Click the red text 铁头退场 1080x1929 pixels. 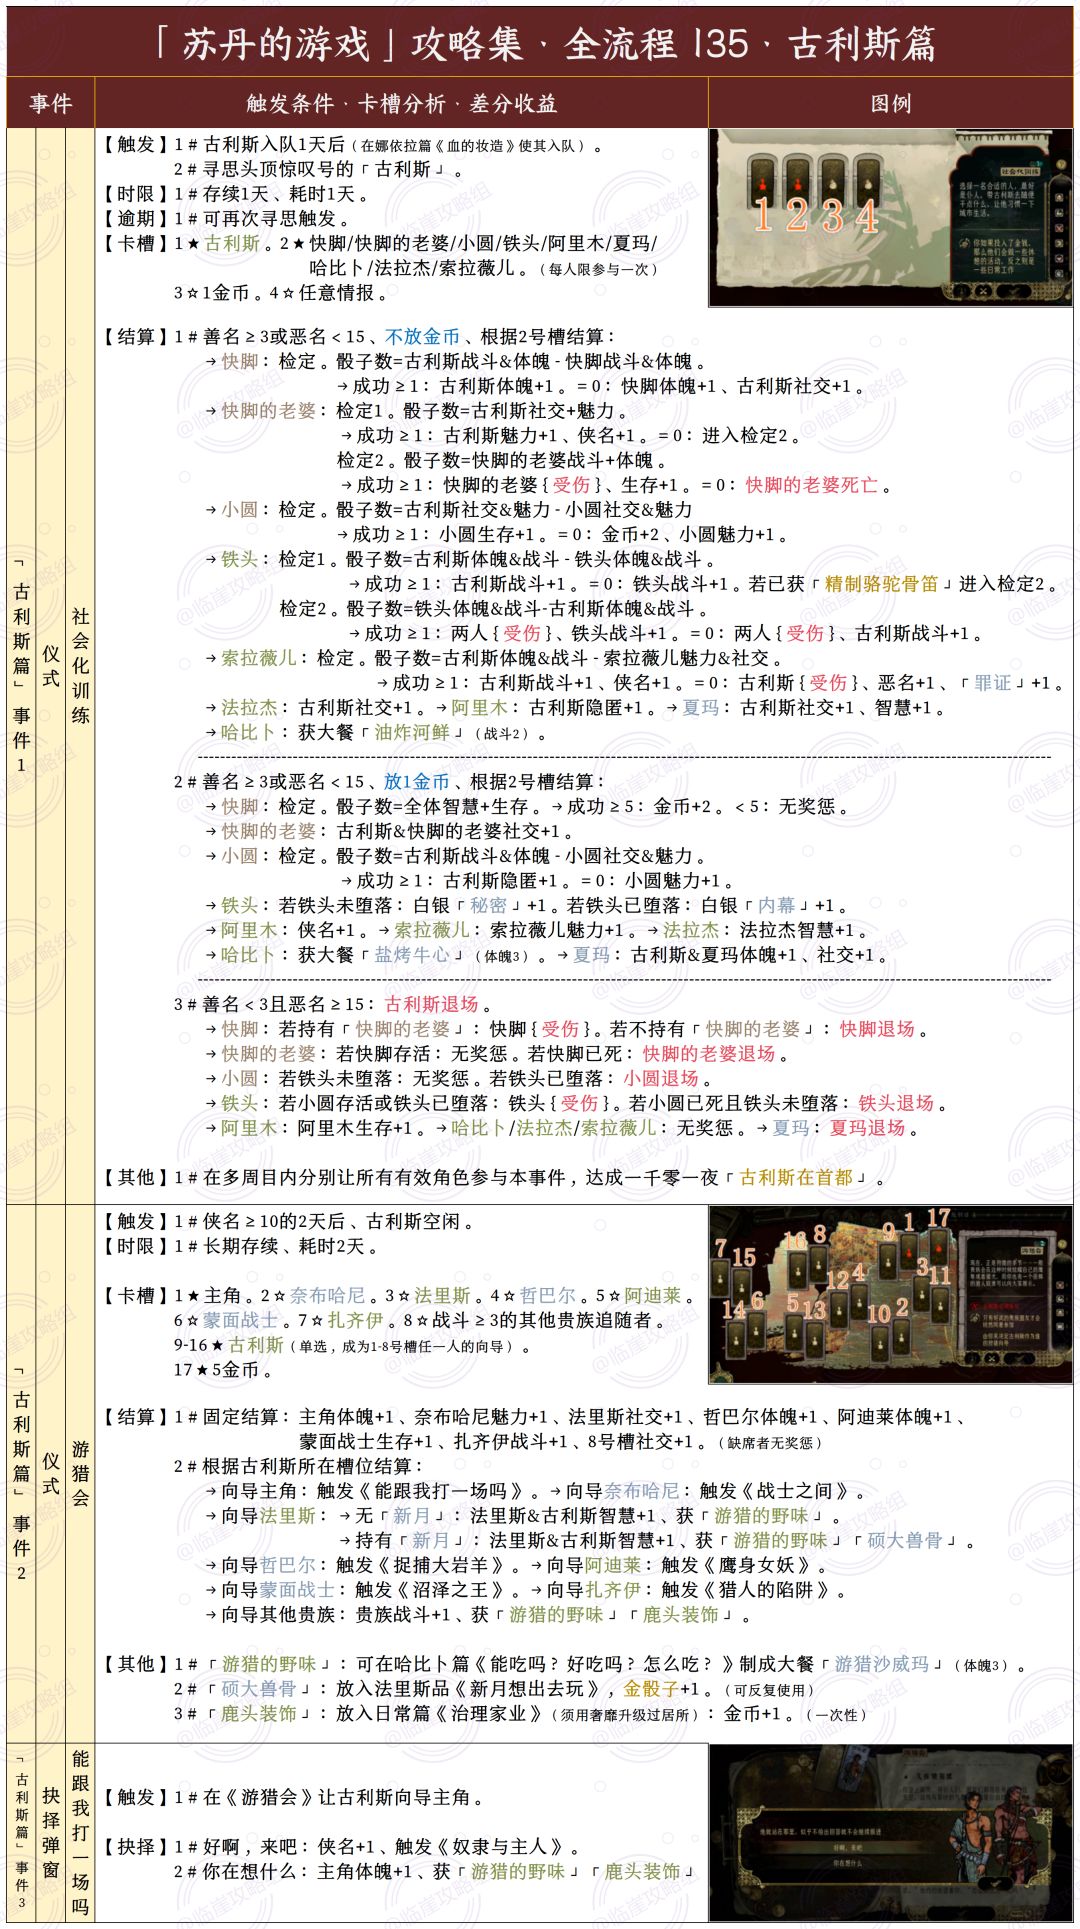pyautogui.click(x=896, y=1103)
